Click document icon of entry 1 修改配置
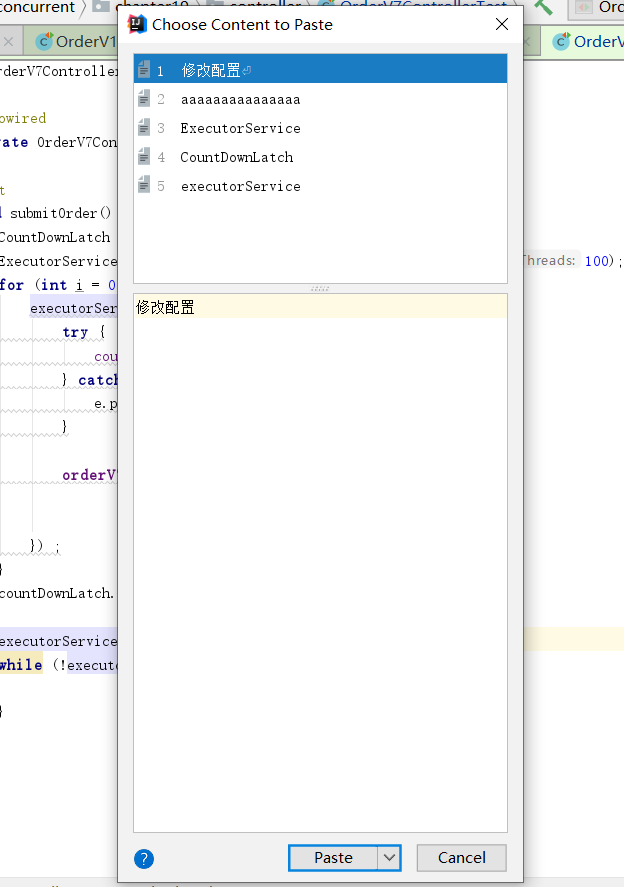 pos(144,70)
